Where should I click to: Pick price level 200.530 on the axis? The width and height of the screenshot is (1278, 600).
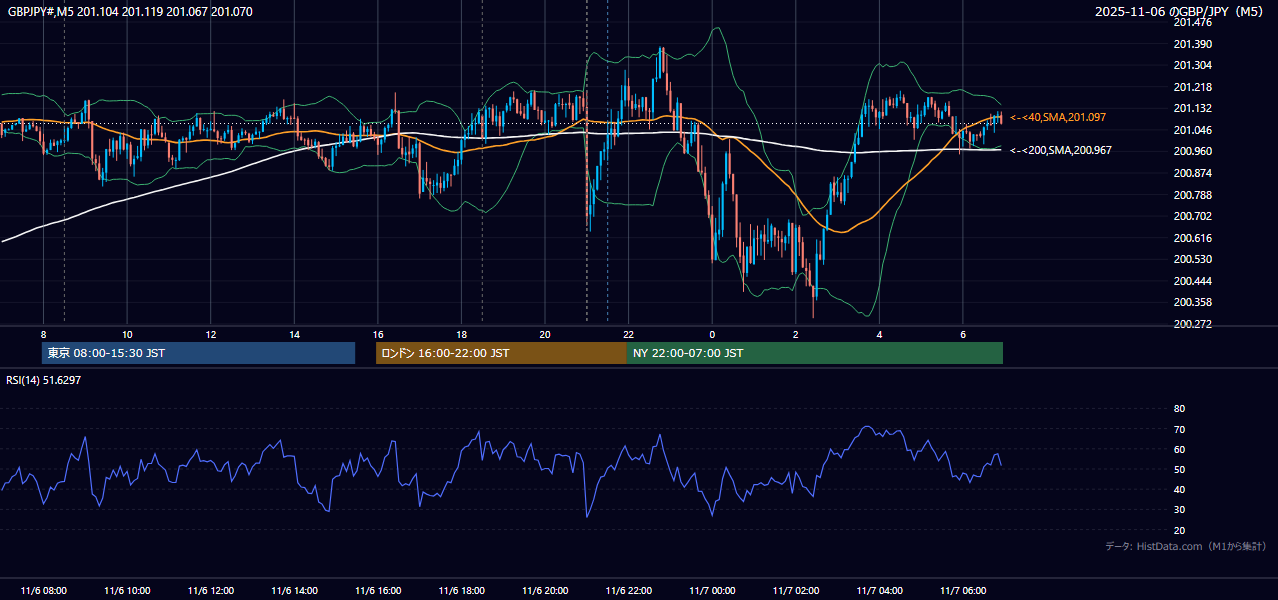pos(1192,259)
